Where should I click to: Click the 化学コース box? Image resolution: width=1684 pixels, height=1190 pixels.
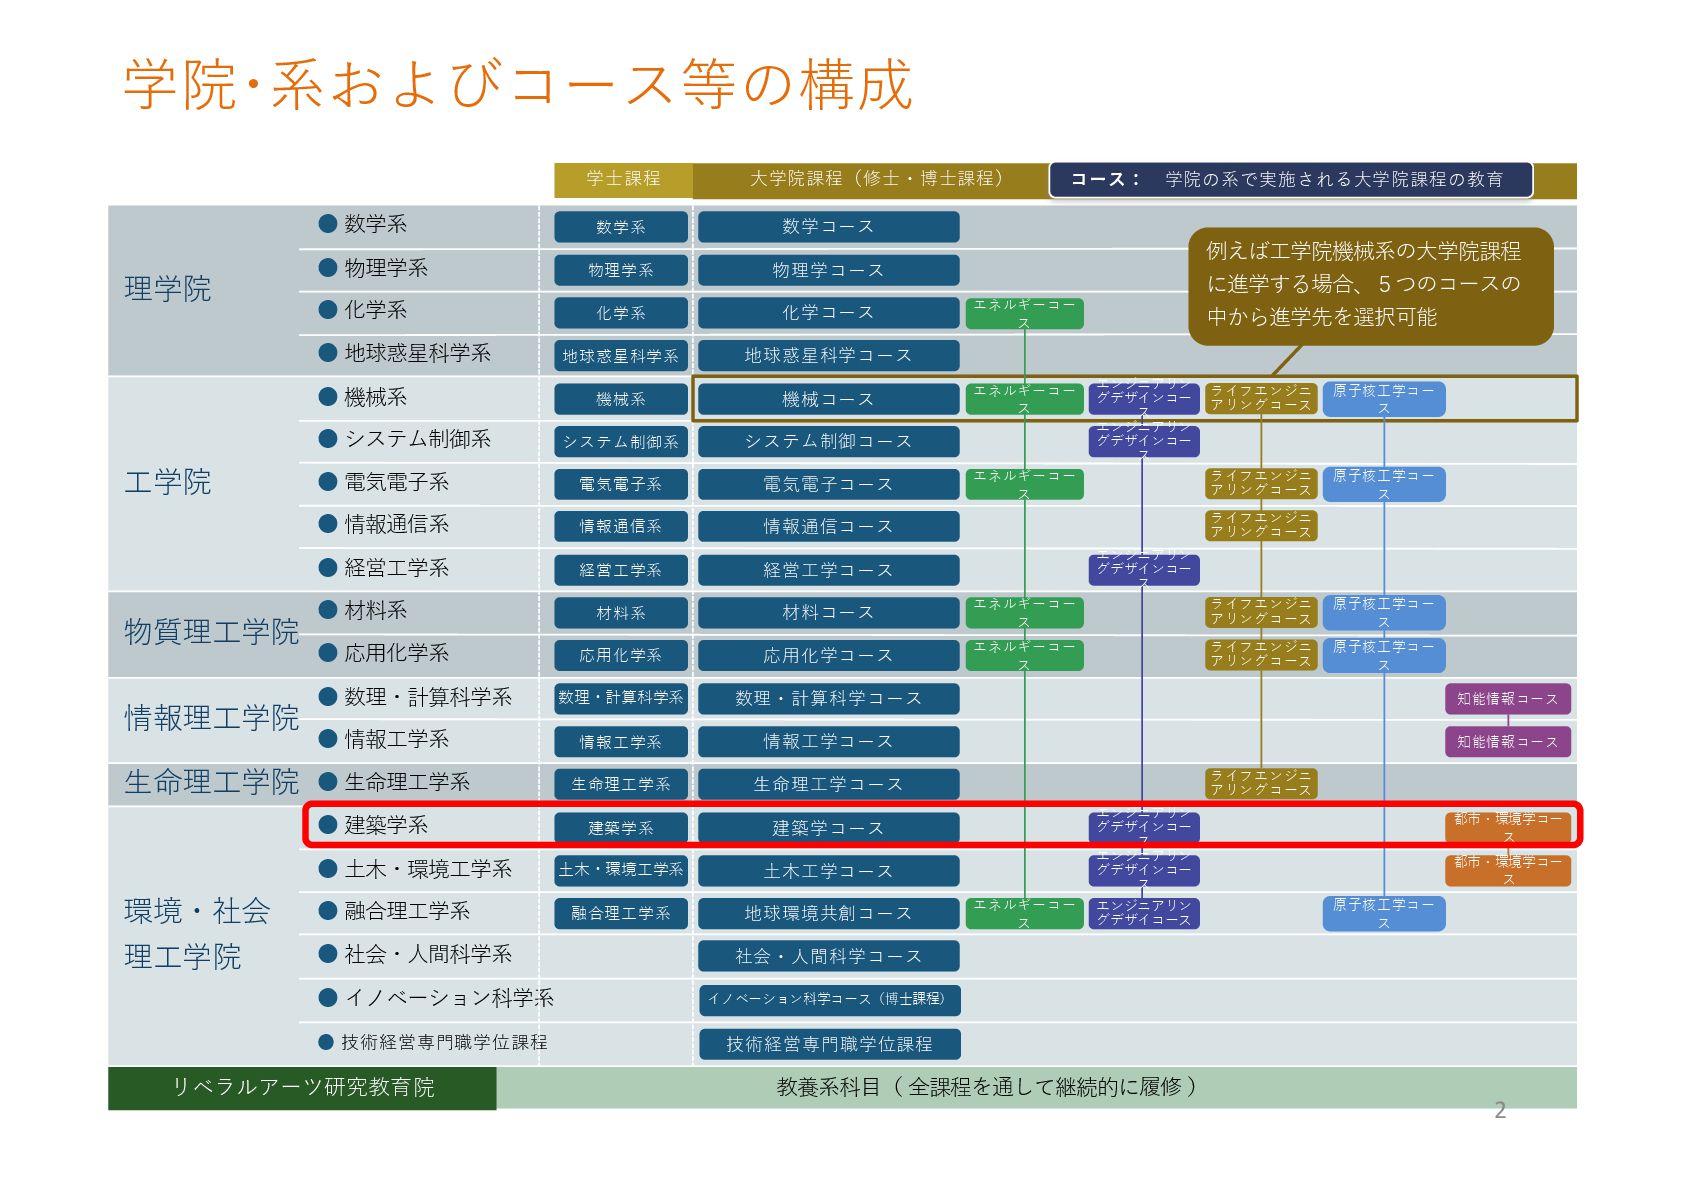pos(828,313)
